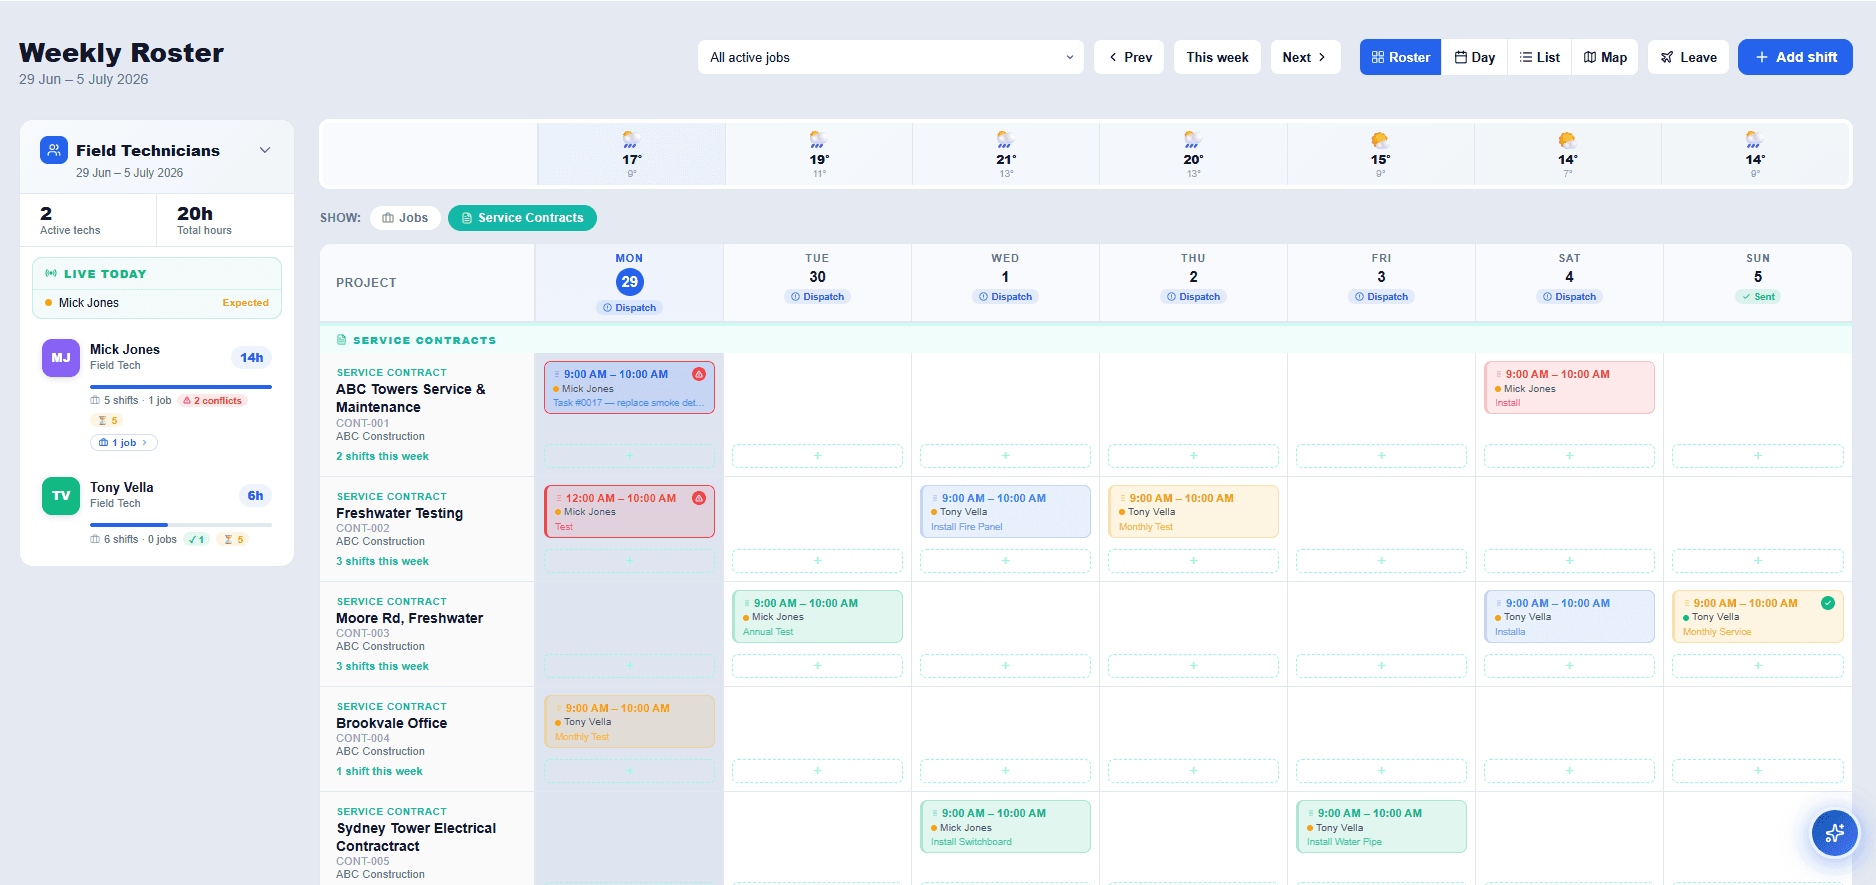Open Wednesday Install Fire Panel shift

(x=1005, y=512)
